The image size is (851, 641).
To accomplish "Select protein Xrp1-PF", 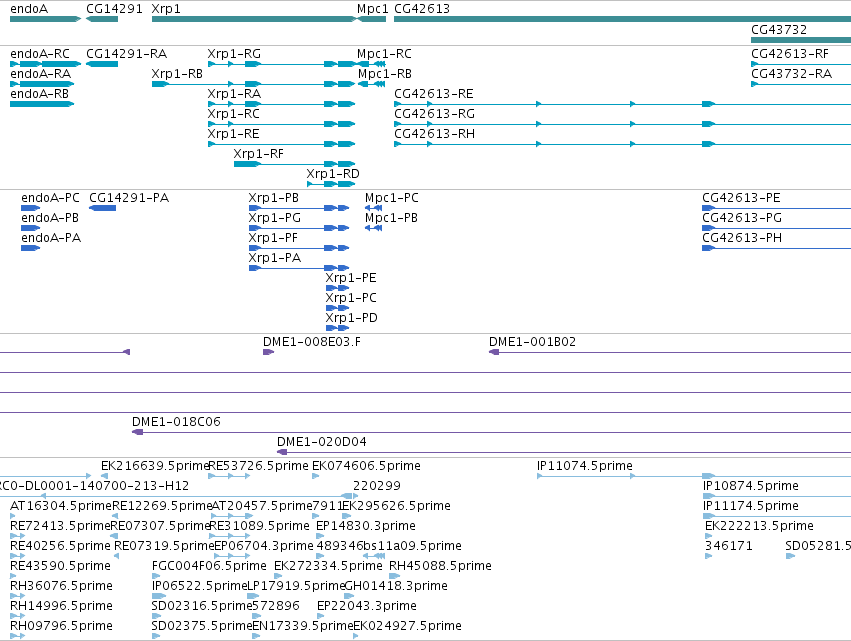I will pos(299,248).
